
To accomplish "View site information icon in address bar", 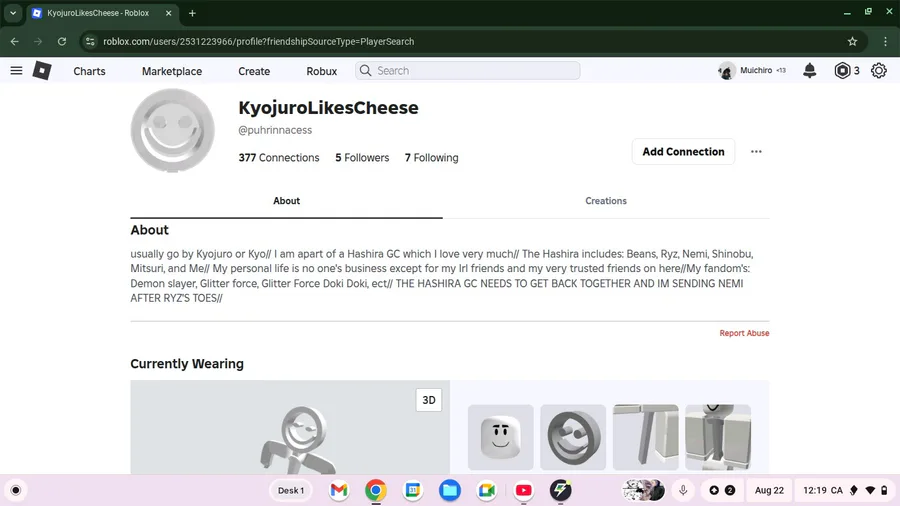I will pos(90,41).
